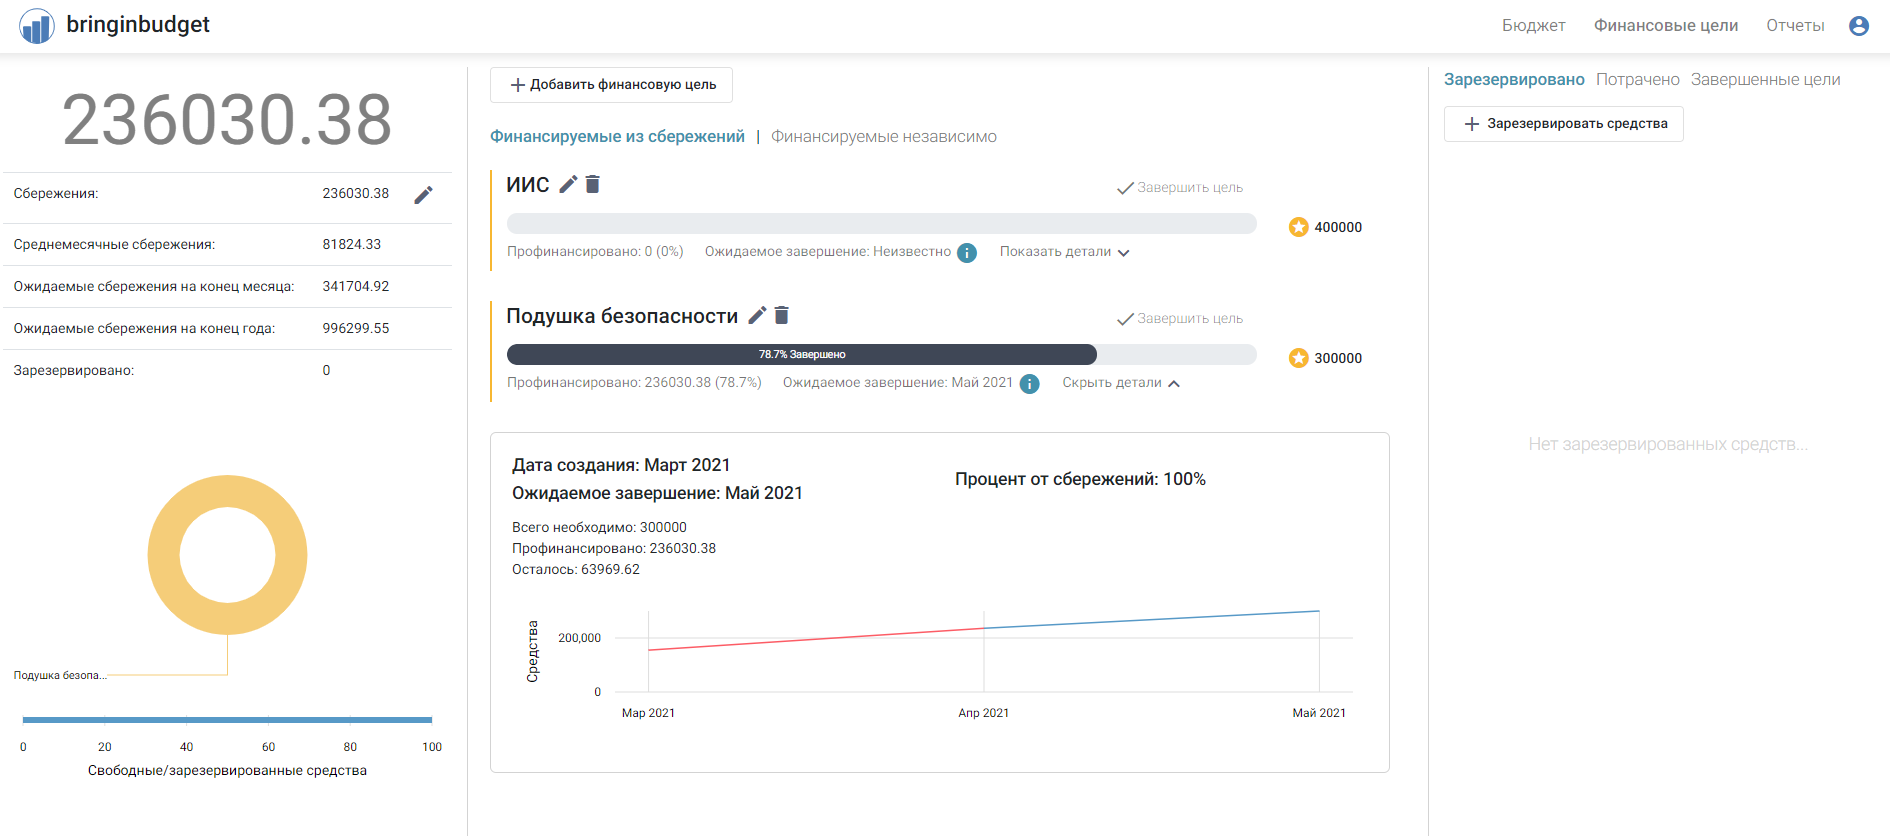Open the user account profile icon
The height and width of the screenshot is (836, 1890).
[x=1859, y=26]
